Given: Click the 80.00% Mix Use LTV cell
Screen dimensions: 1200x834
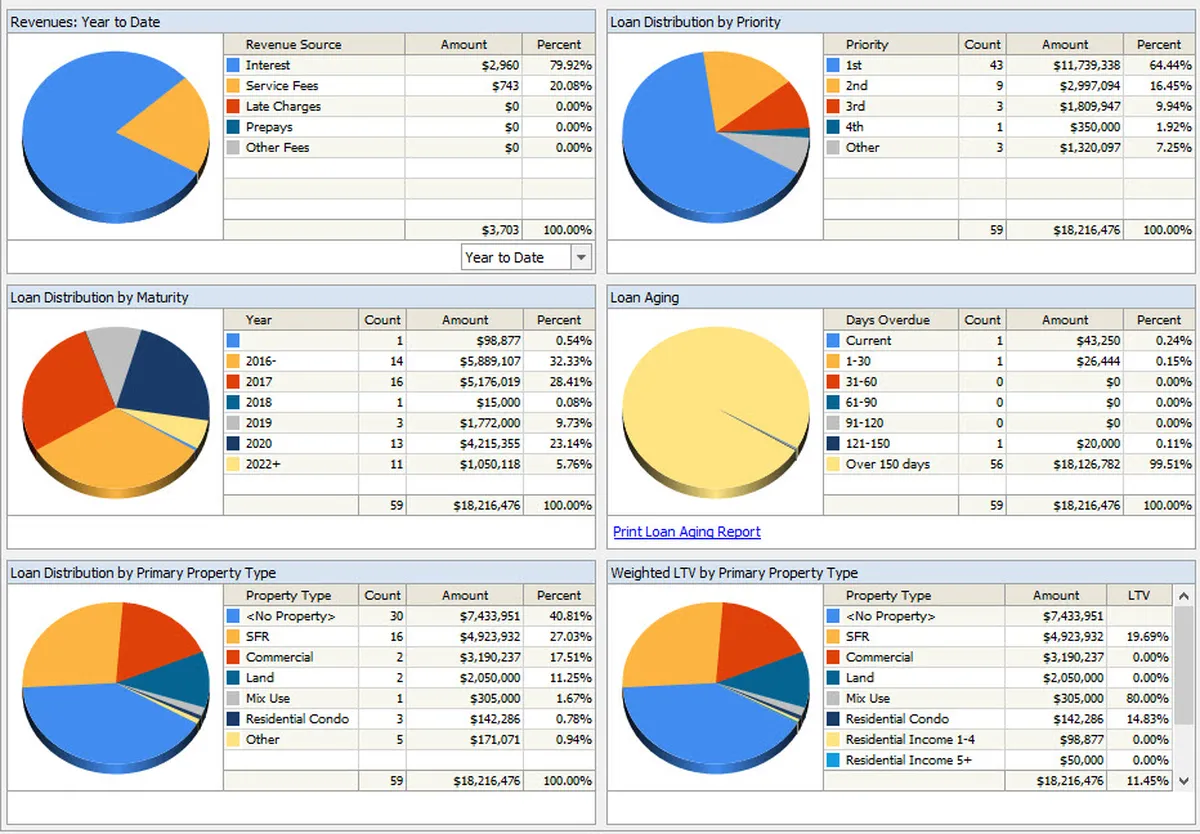Looking at the screenshot, I should click(x=1139, y=699).
